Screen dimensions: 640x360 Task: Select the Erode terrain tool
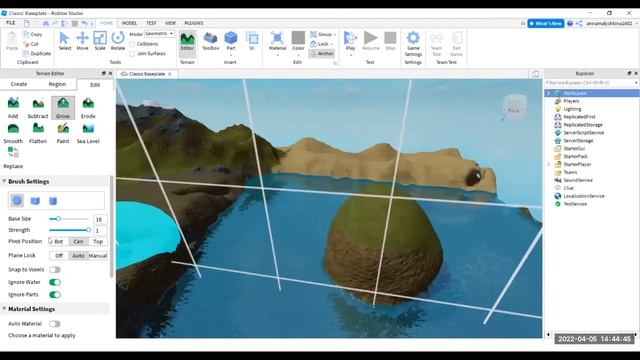point(88,108)
